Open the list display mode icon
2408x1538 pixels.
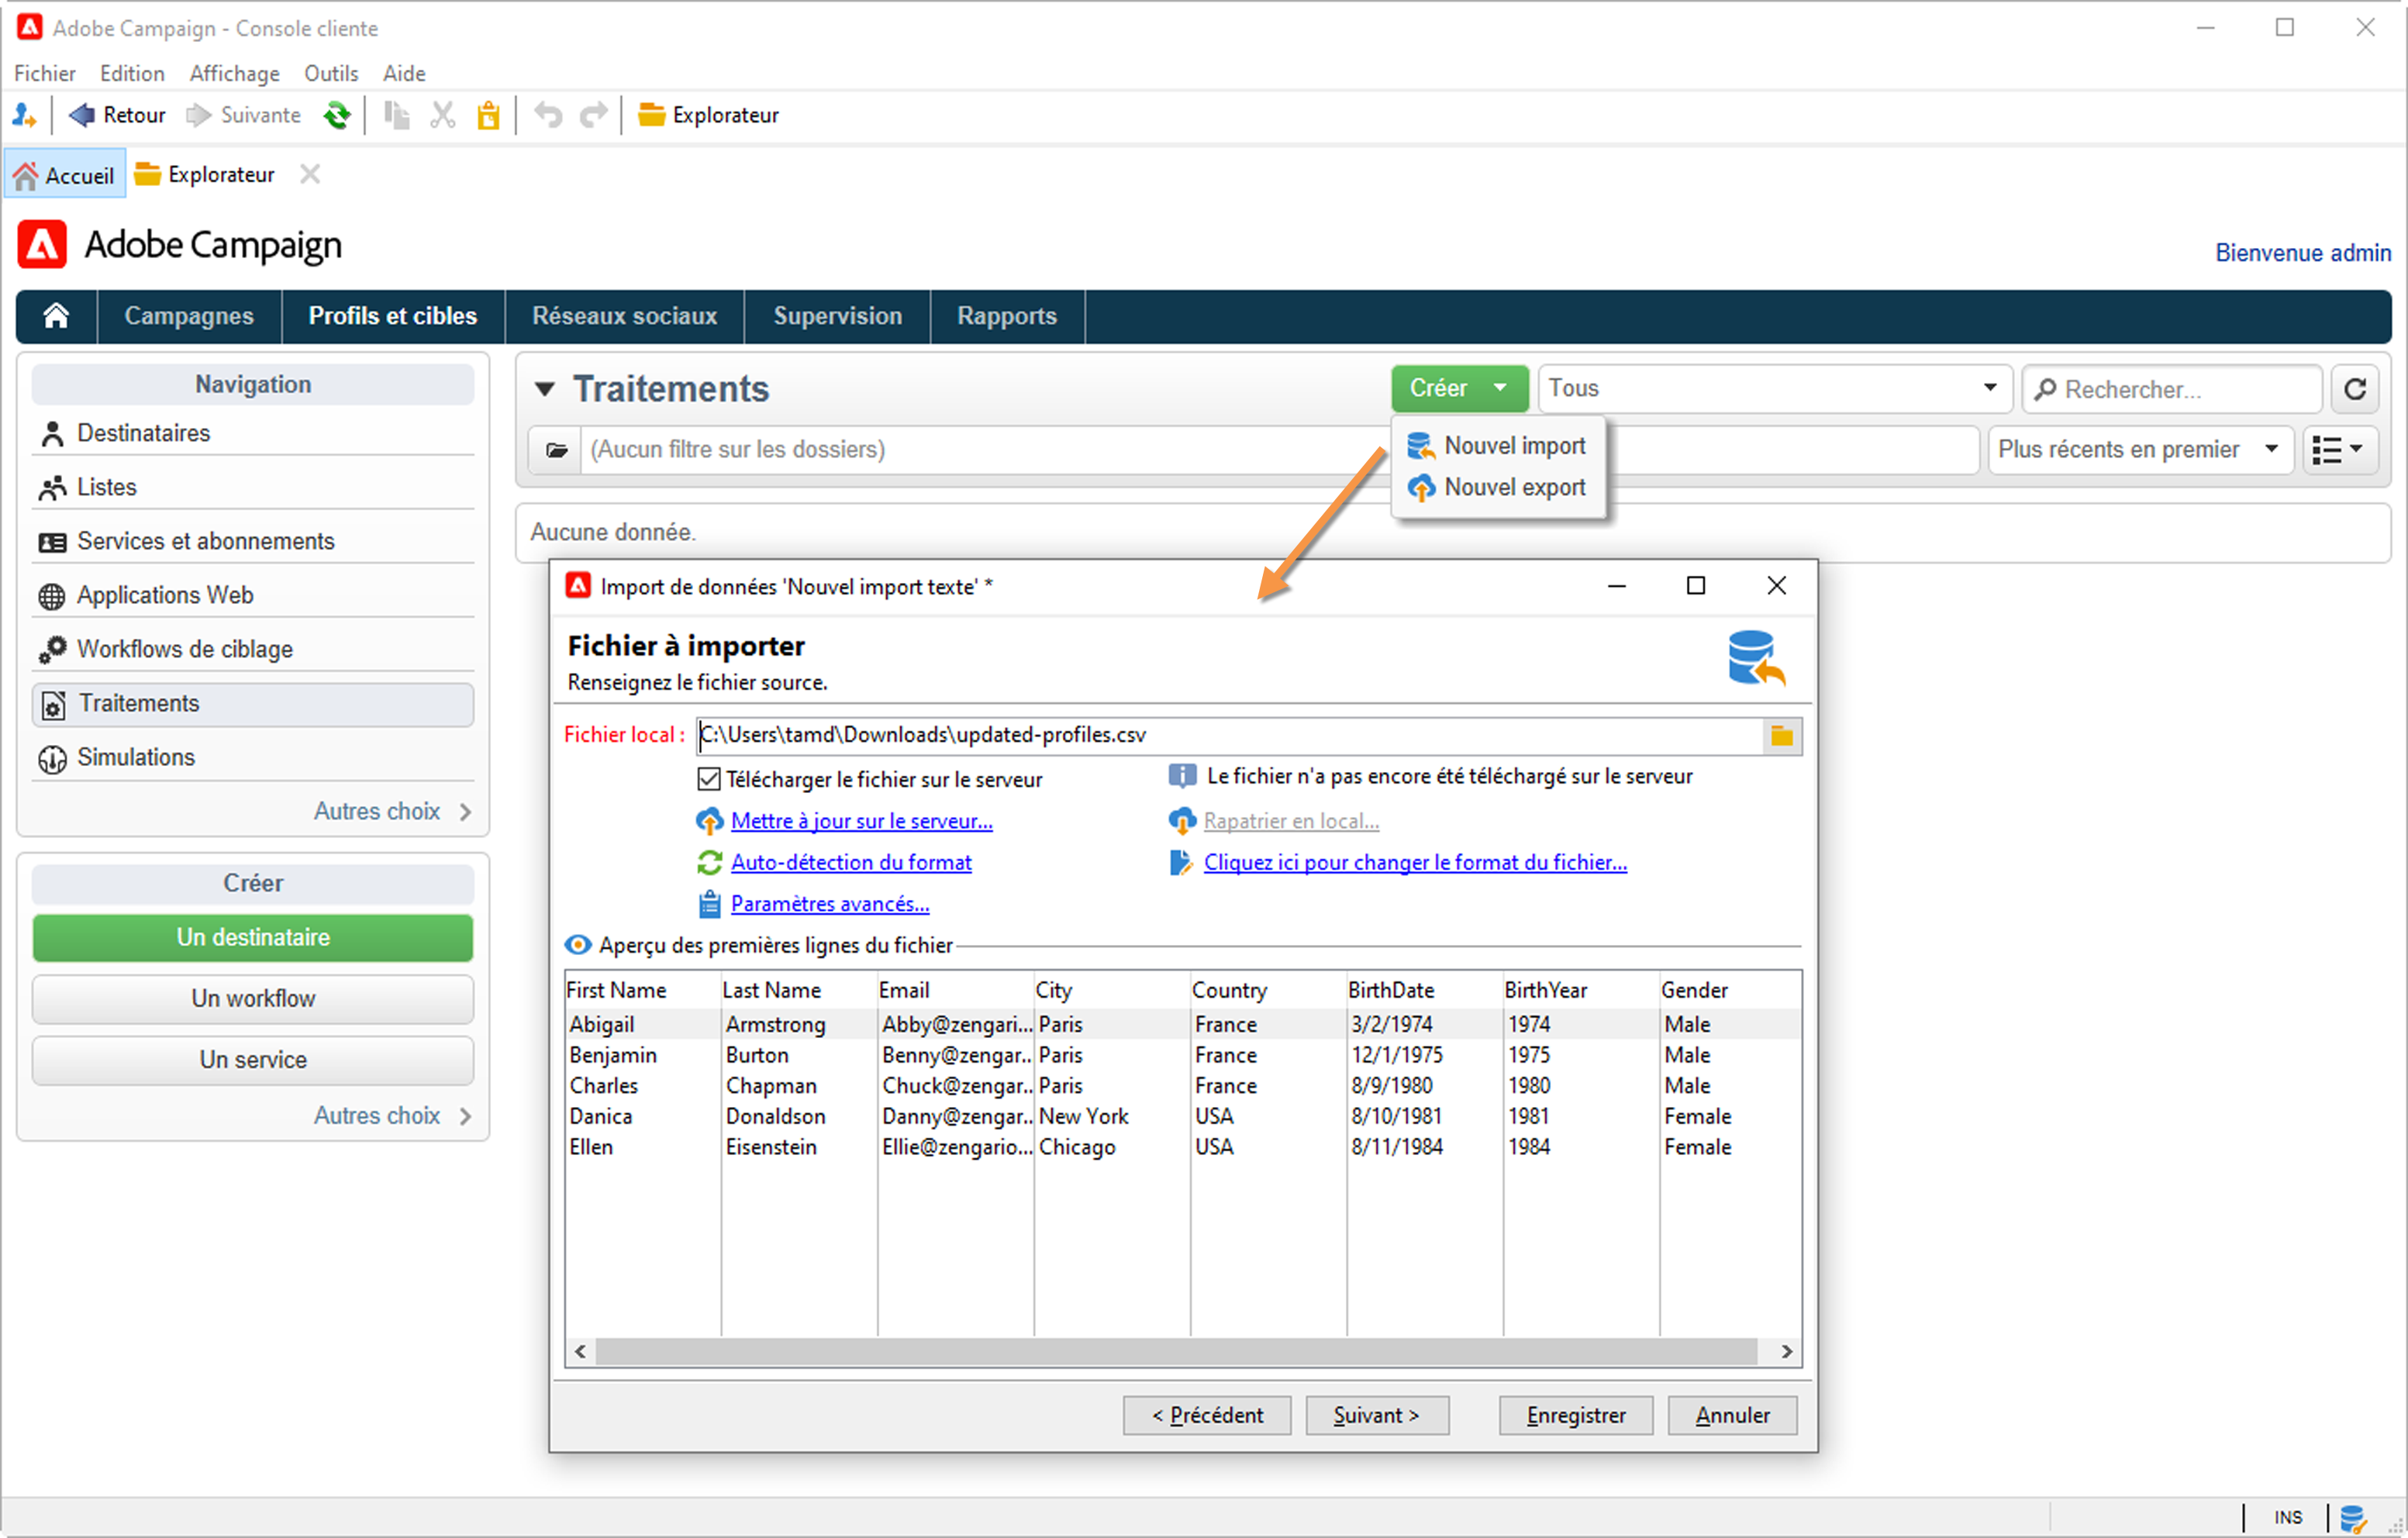tap(2337, 450)
